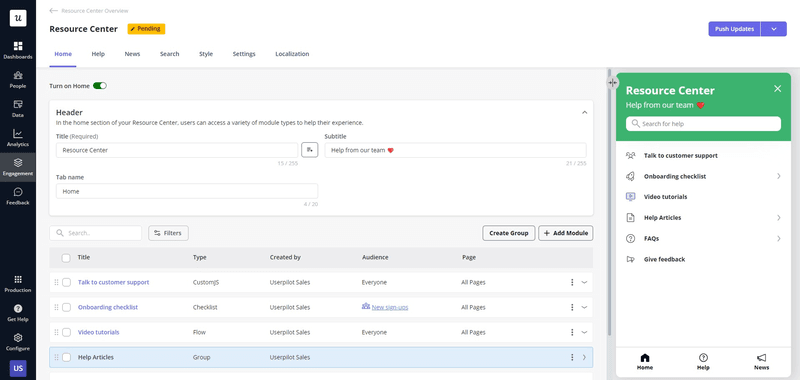Open FAQs in the preview widget
Image resolution: width=800 pixels, height=380 pixels.
(703, 238)
